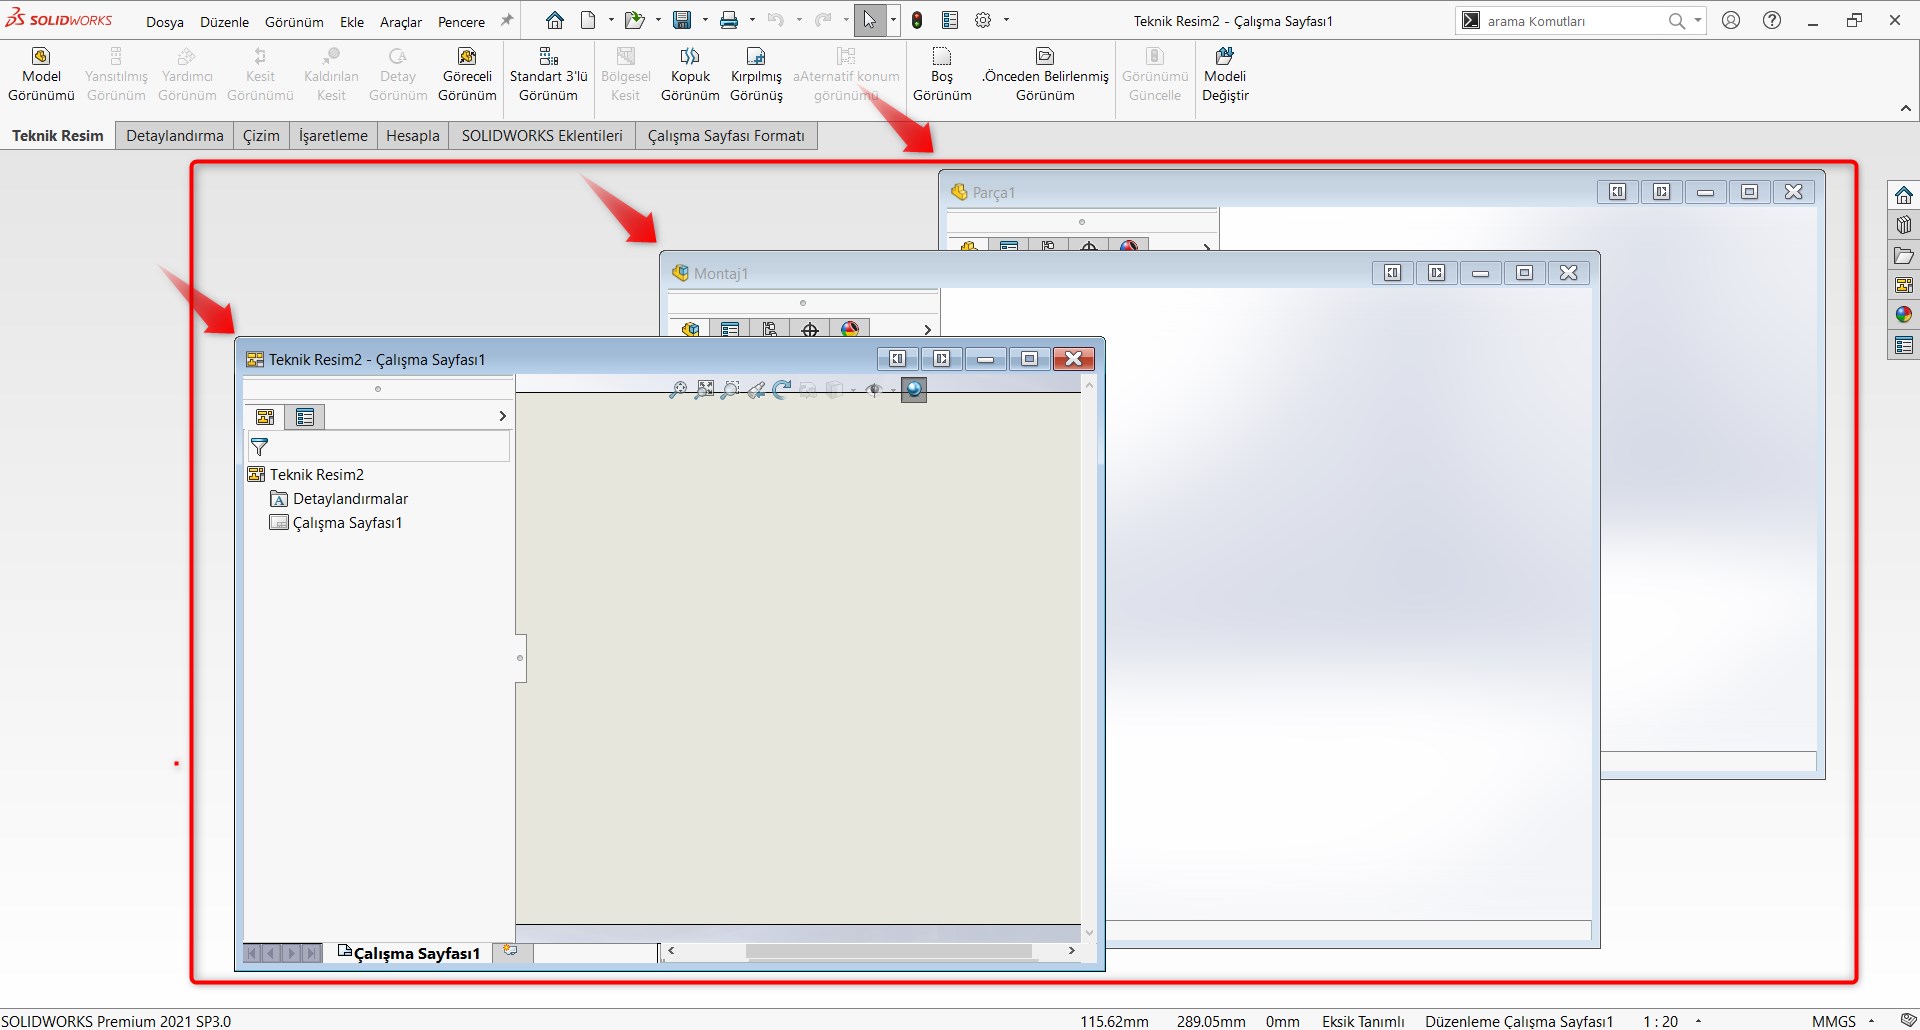The image size is (1920, 1030).
Task: Collapse the ribbon with chevron
Action: point(1905,109)
